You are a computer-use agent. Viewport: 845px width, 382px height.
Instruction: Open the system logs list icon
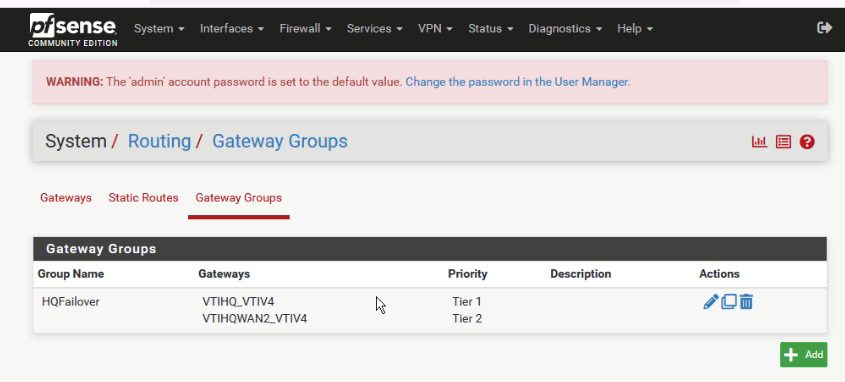(x=783, y=142)
